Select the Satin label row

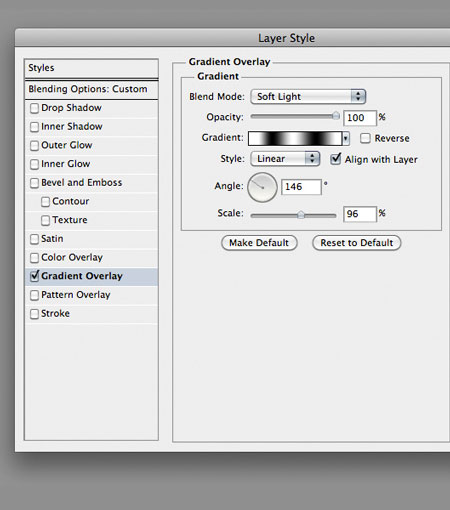pos(91,239)
